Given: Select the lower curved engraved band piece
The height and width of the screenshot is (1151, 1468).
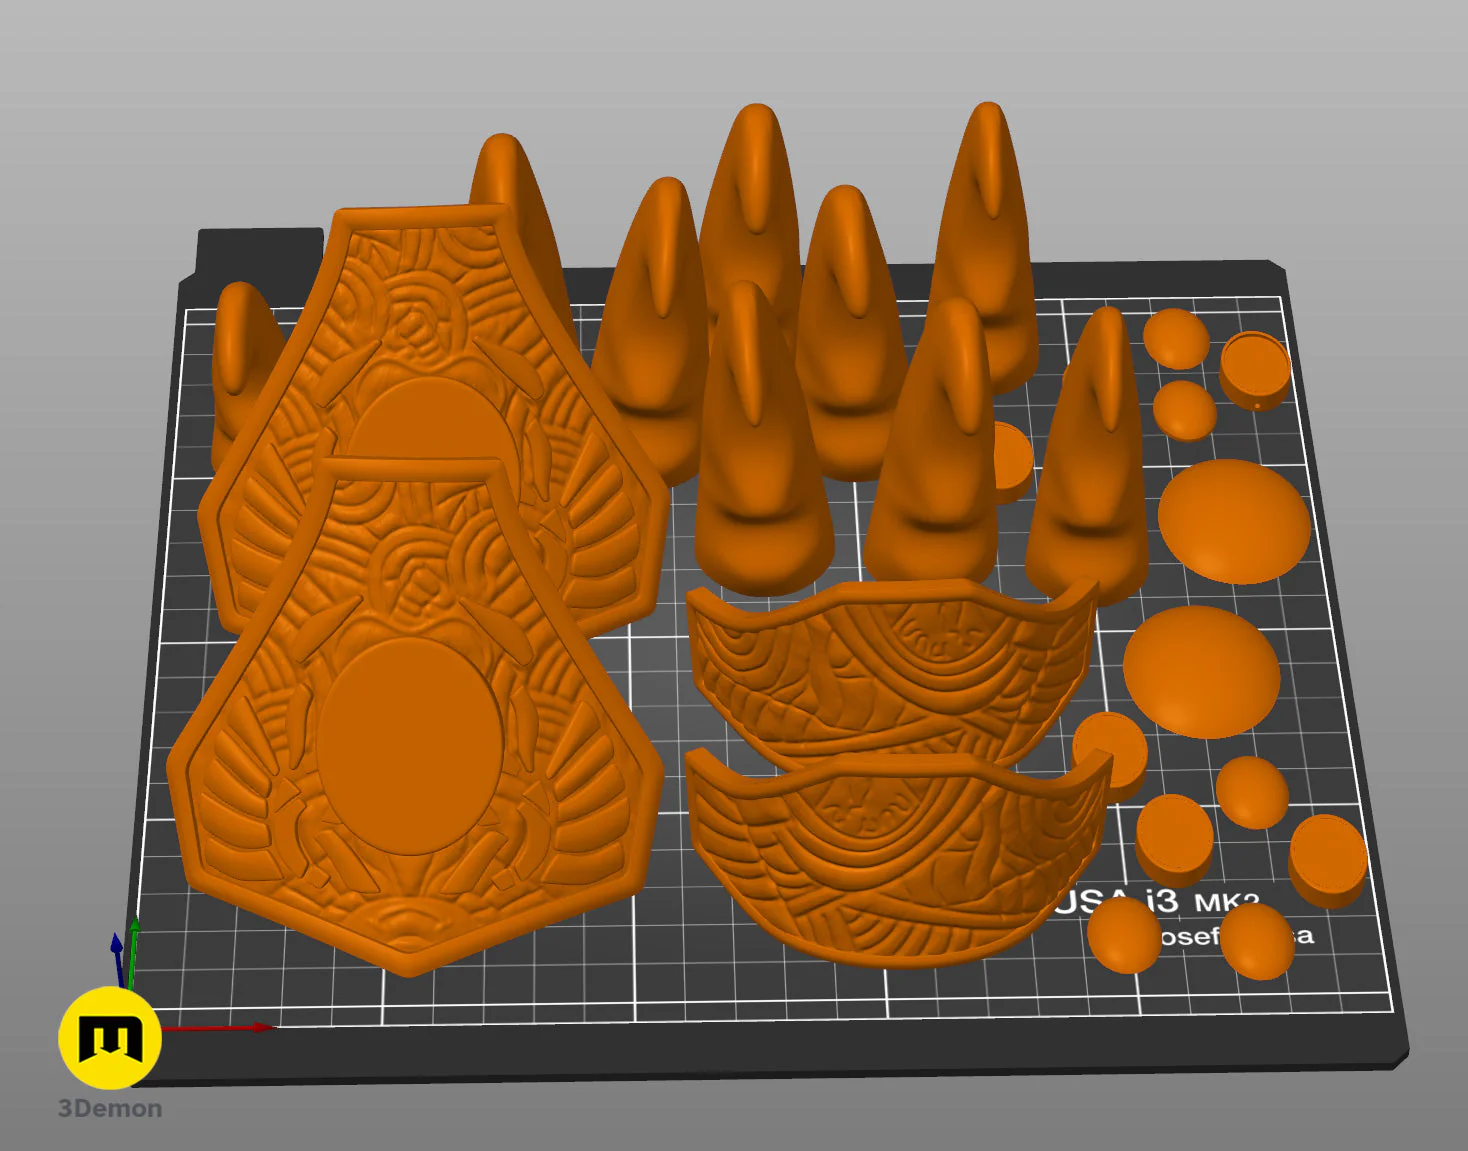Looking at the screenshot, I should tap(898, 855).
